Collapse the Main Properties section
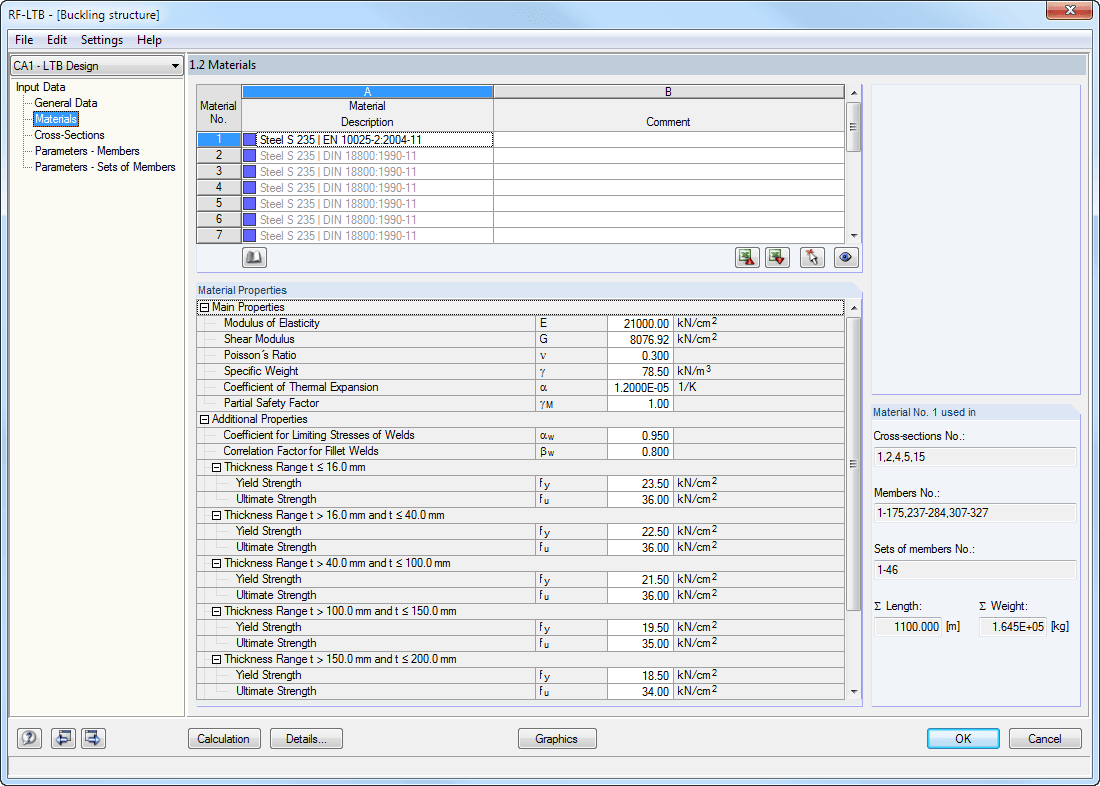The image size is (1100, 786). pyautogui.click(x=204, y=307)
